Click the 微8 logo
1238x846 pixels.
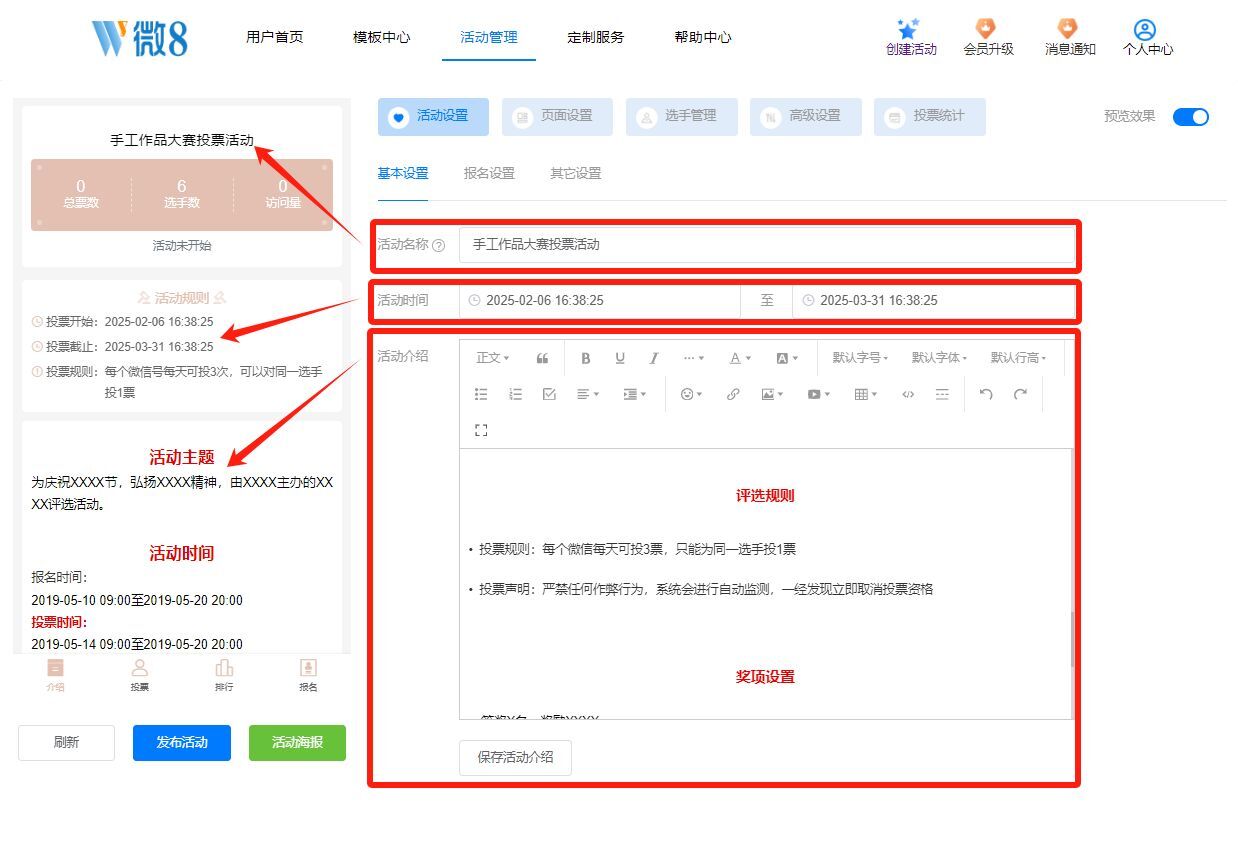pyautogui.click(x=140, y=38)
